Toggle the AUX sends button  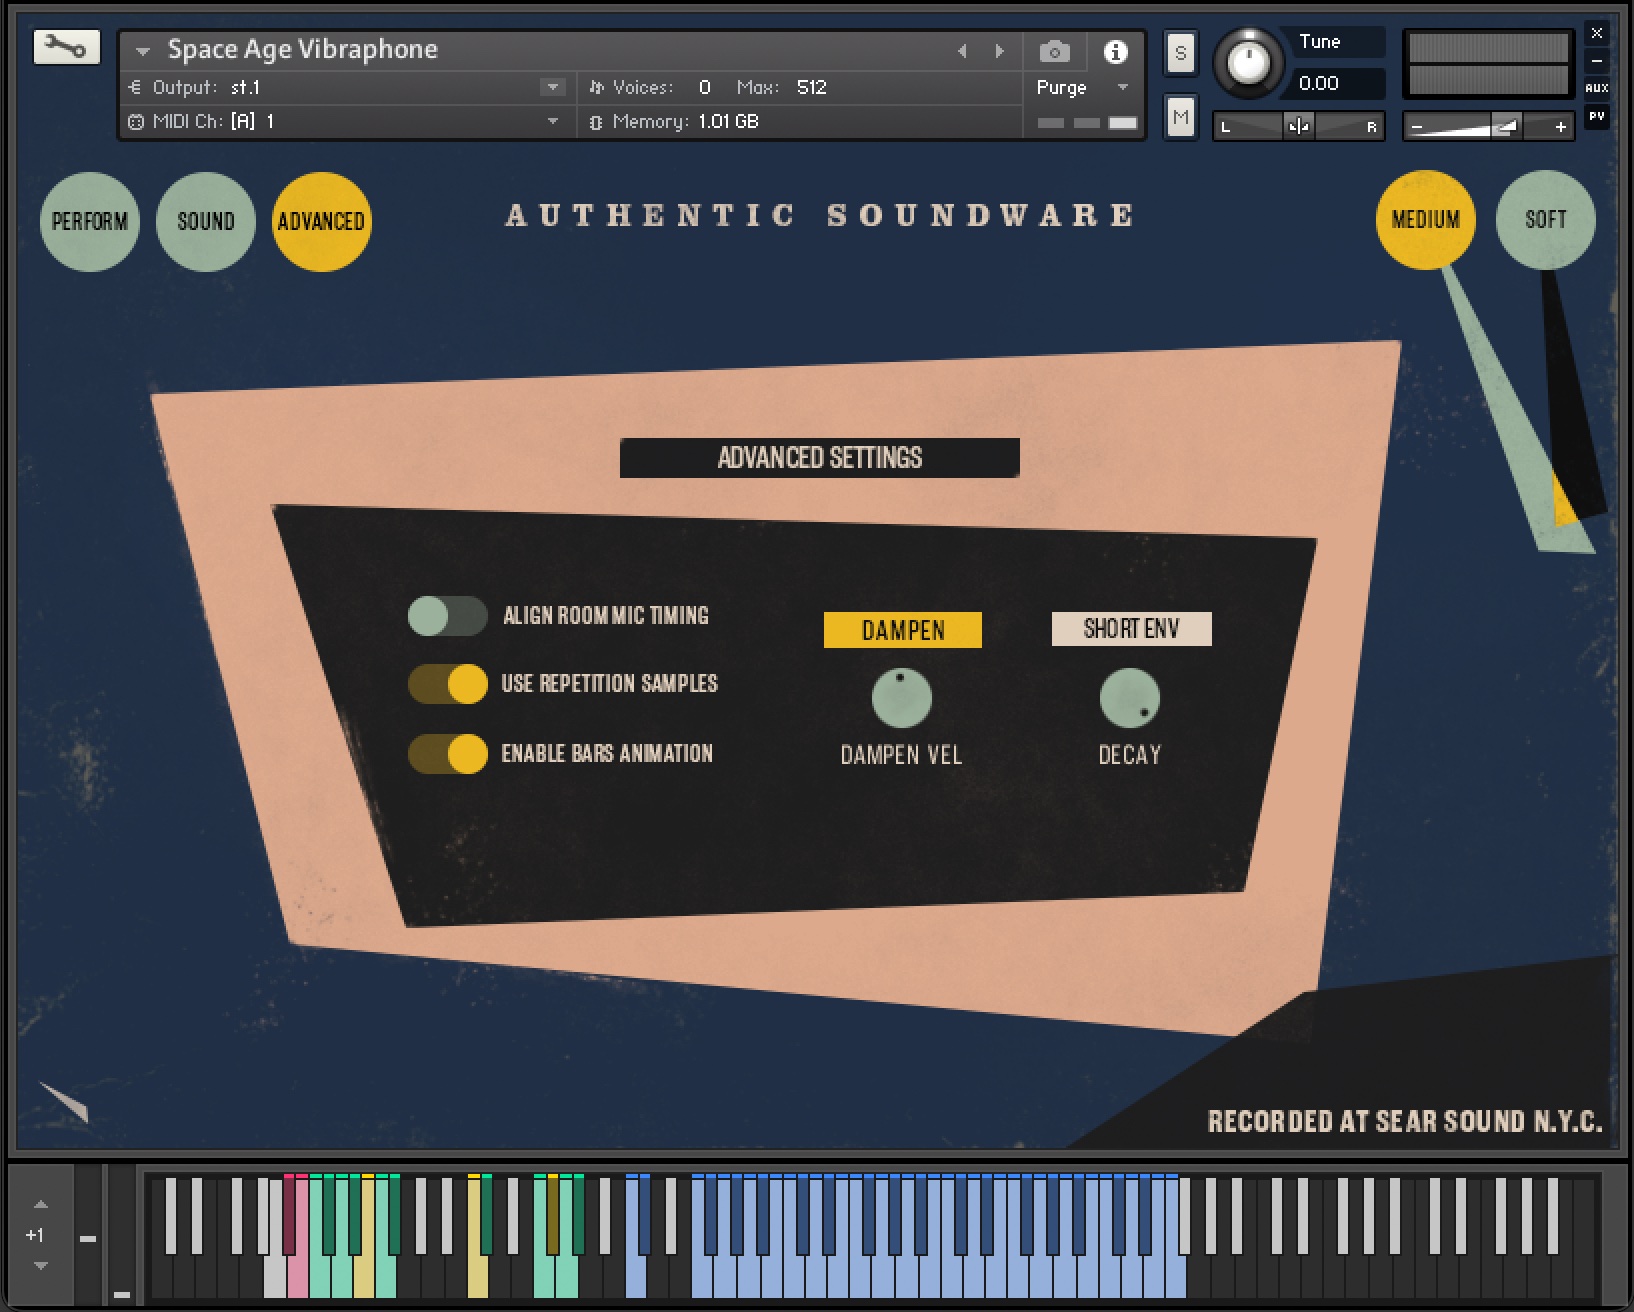pyautogui.click(x=1596, y=88)
